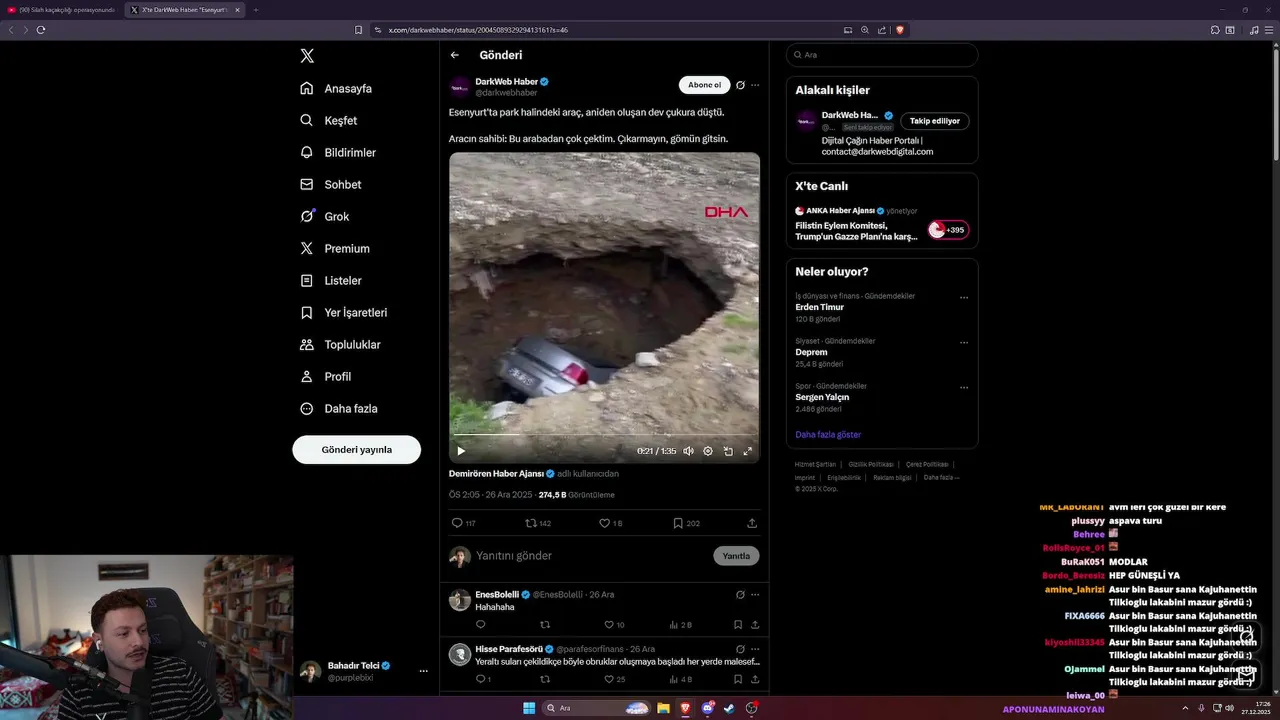Viewport: 1280px width, 720px height.
Task: Click the Yanıtını gönder reply field
Action: (590, 556)
